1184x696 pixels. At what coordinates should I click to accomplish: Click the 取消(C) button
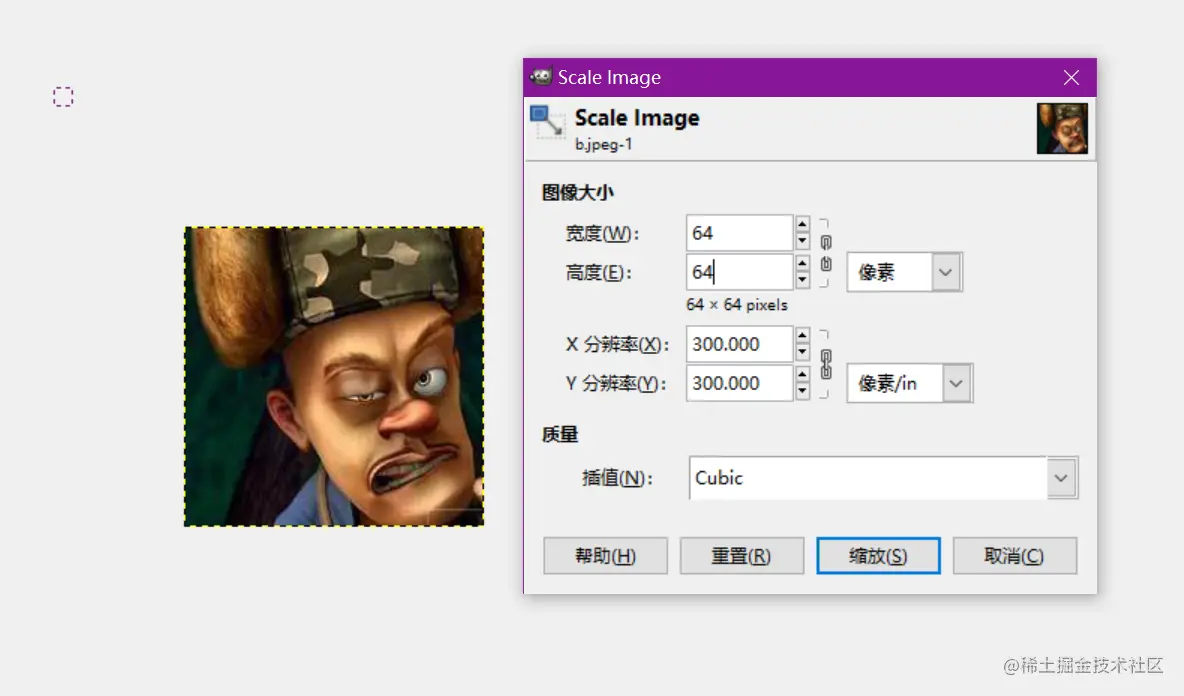pos(1015,556)
